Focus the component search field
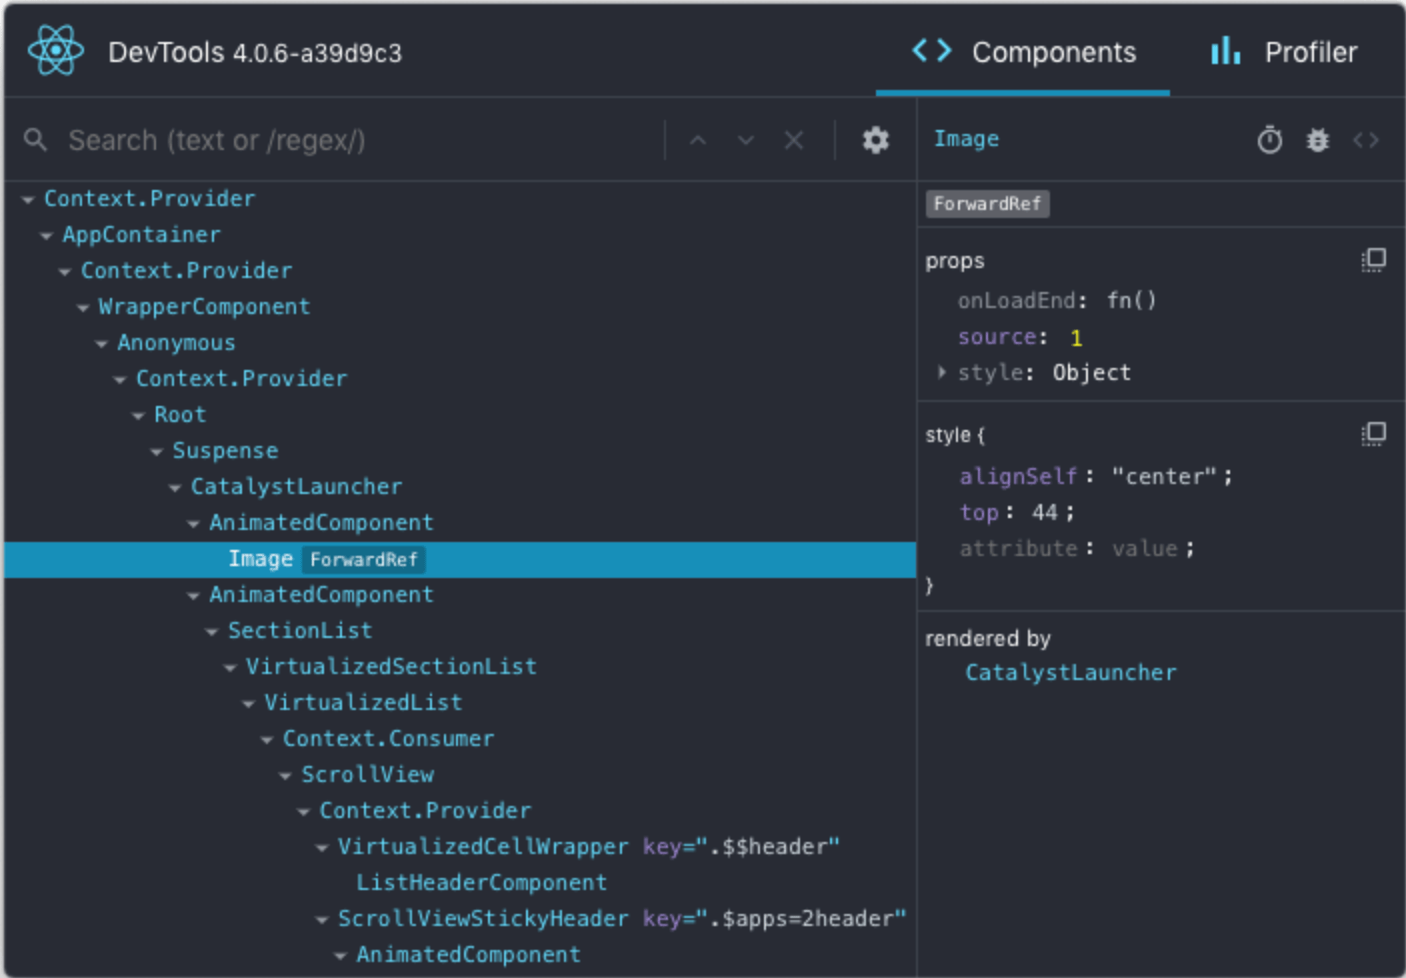 (360, 140)
